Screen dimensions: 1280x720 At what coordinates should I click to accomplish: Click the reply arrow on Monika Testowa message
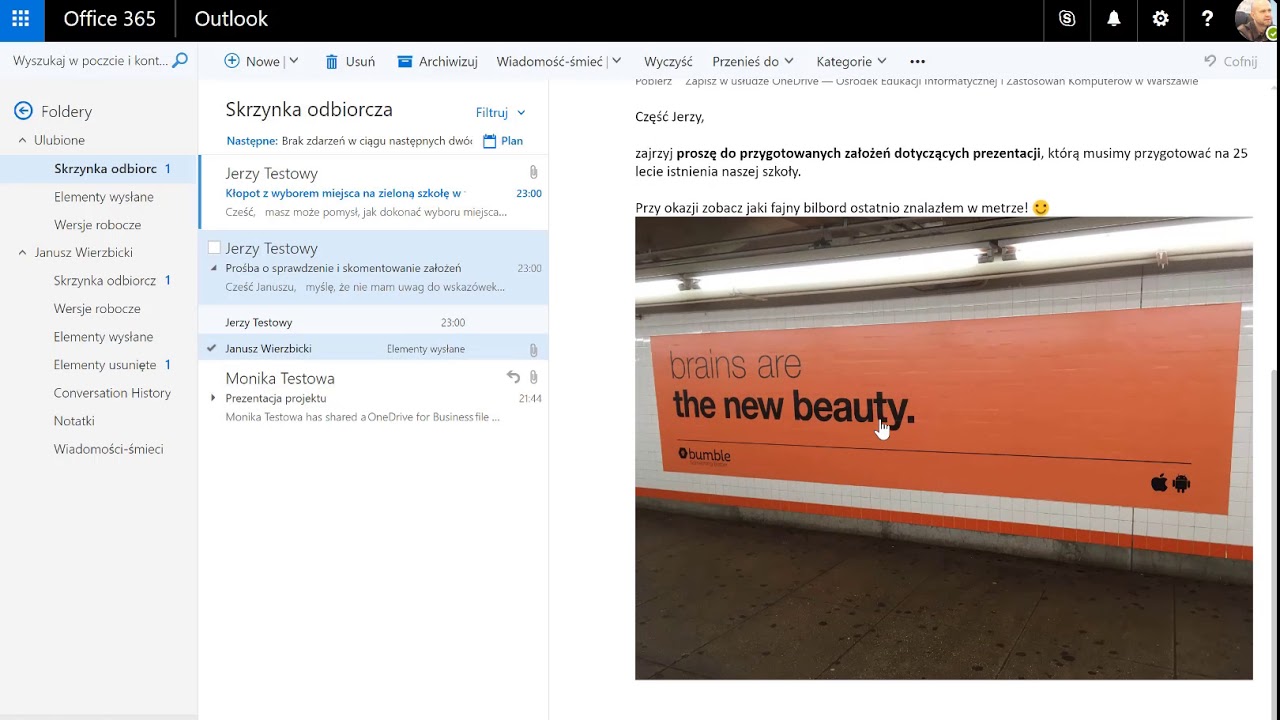tap(513, 377)
